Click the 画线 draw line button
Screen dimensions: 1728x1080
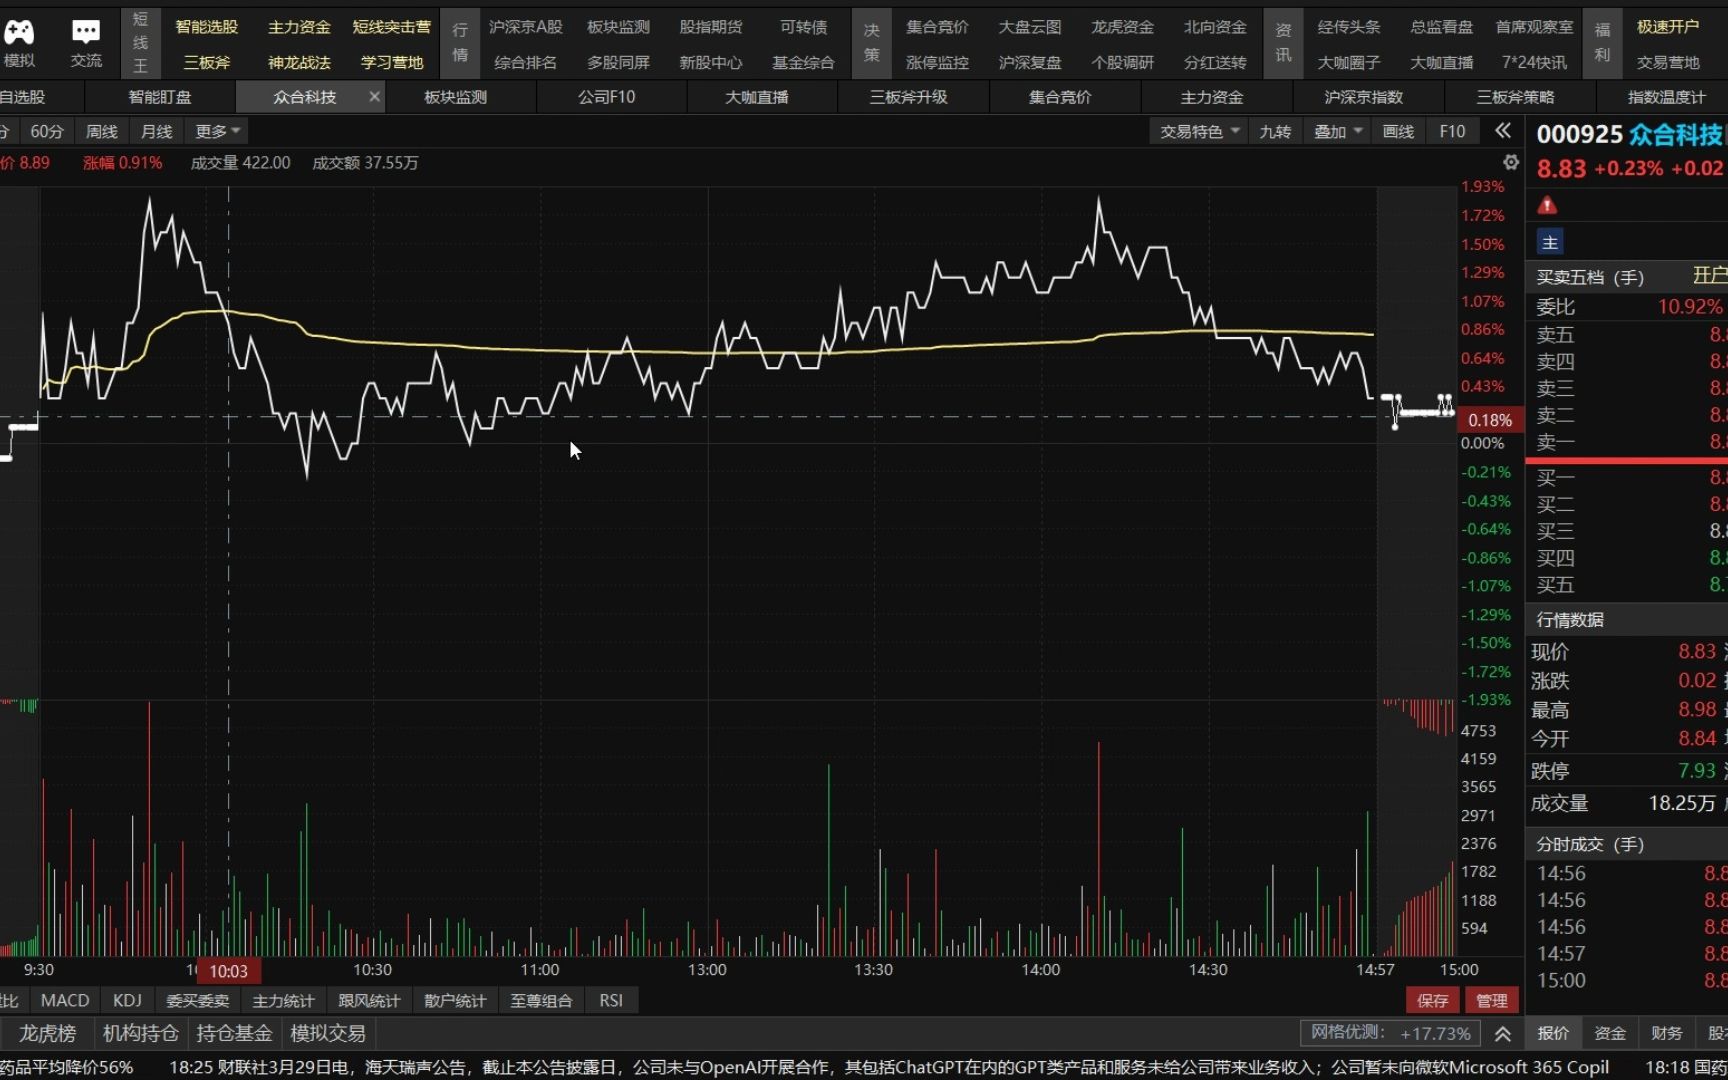(x=1398, y=131)
